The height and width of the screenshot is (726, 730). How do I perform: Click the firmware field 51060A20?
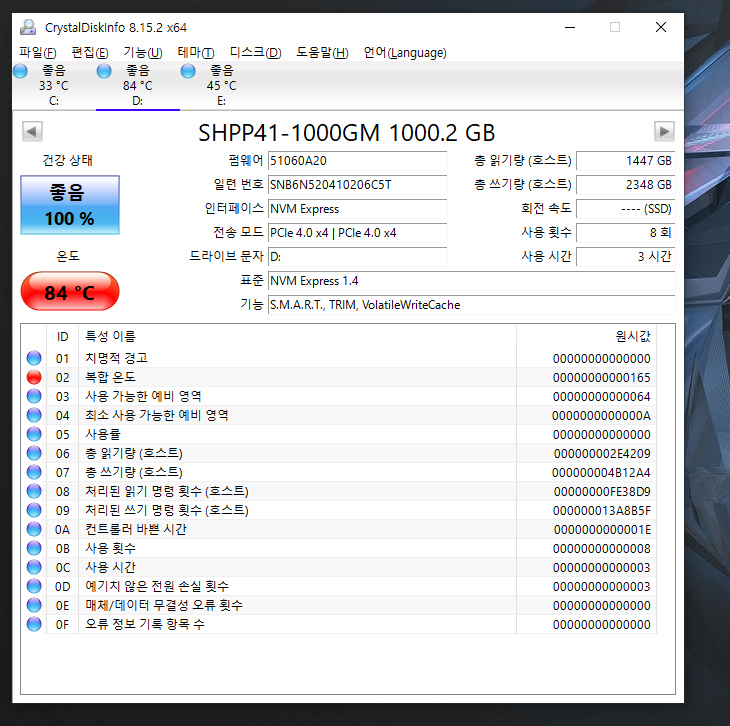[x=358, y=161]
